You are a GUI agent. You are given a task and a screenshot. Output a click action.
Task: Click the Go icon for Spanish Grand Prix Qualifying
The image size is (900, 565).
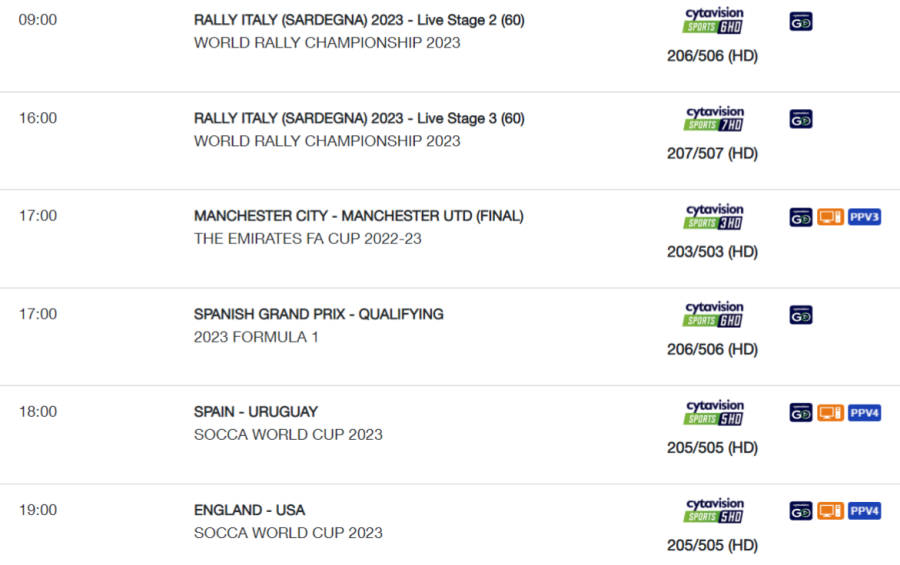pos(801,315)
